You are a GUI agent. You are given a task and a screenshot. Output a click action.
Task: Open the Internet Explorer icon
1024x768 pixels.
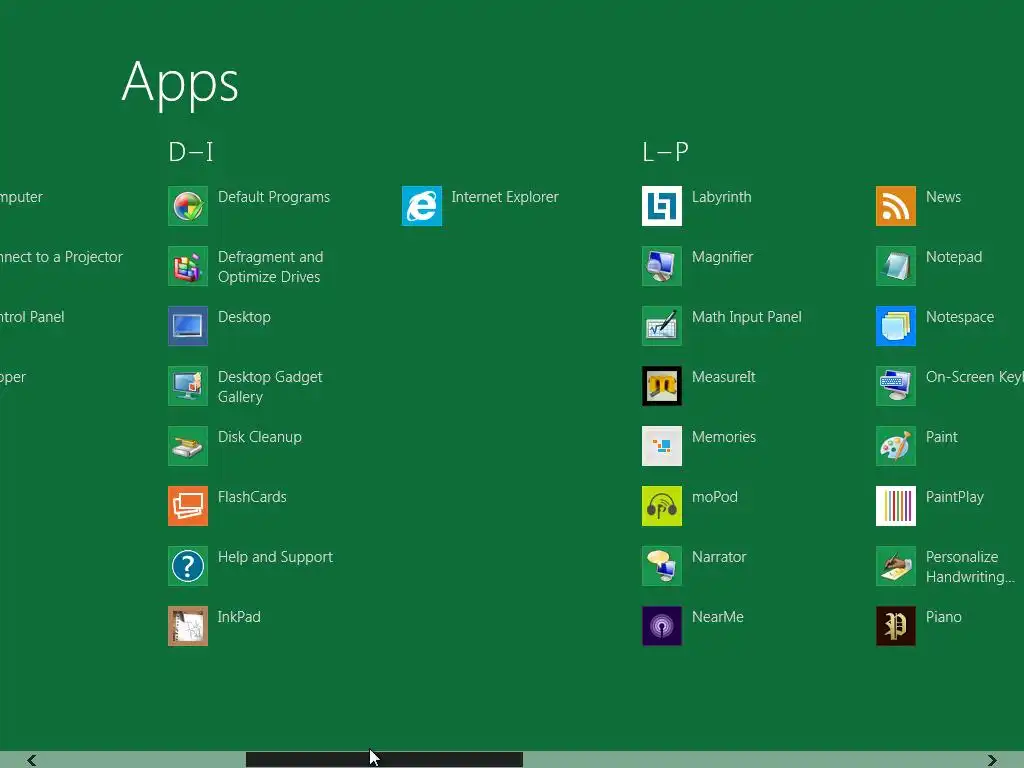(422, 206)
